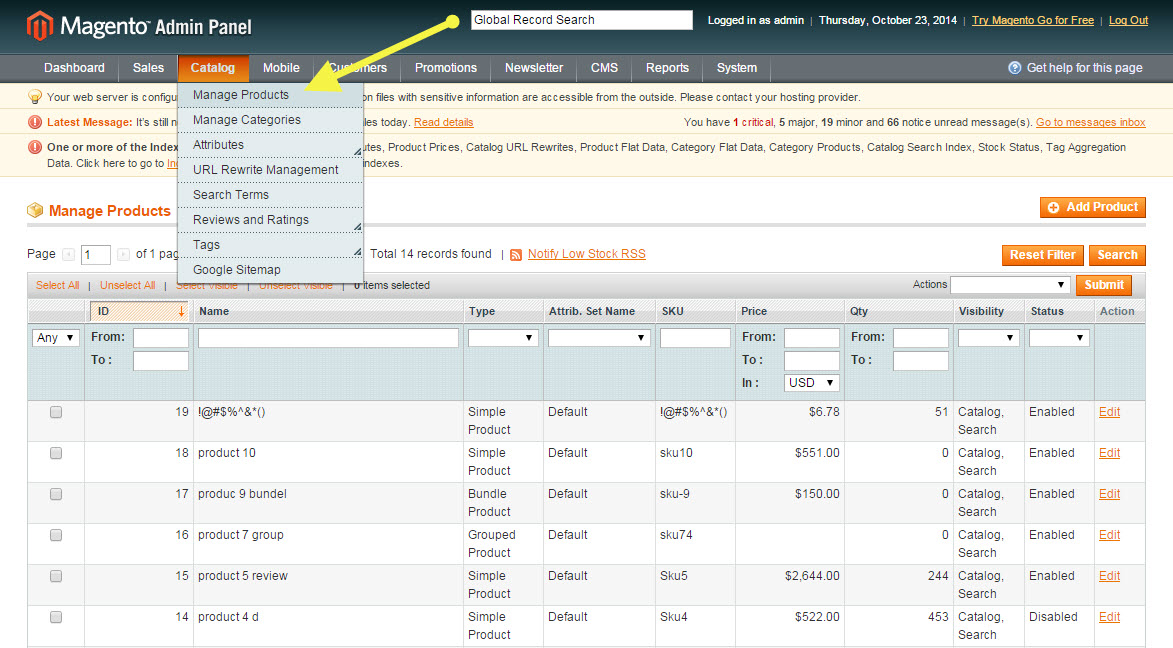Open Go to messages inbox link
This screenshot has width=1173, height=648.
[x=1091, y=122]
